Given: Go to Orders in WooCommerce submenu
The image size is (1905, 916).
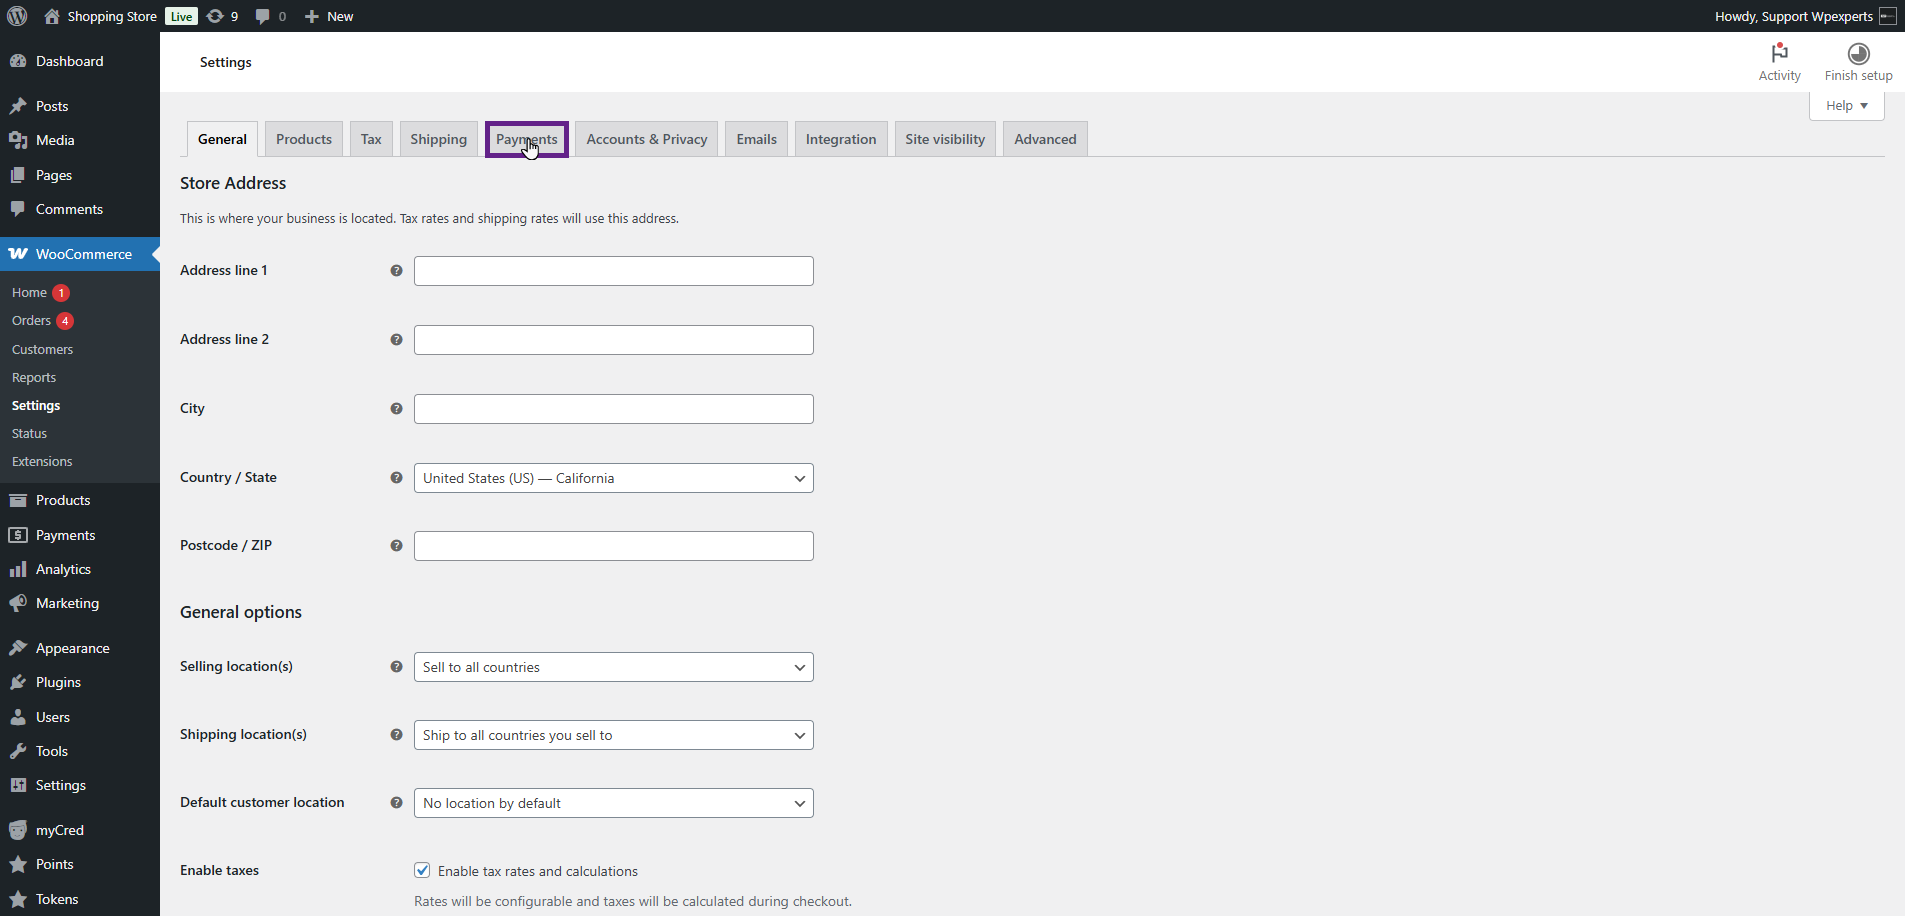Looking at the screenshot, I should pos(31,321).
